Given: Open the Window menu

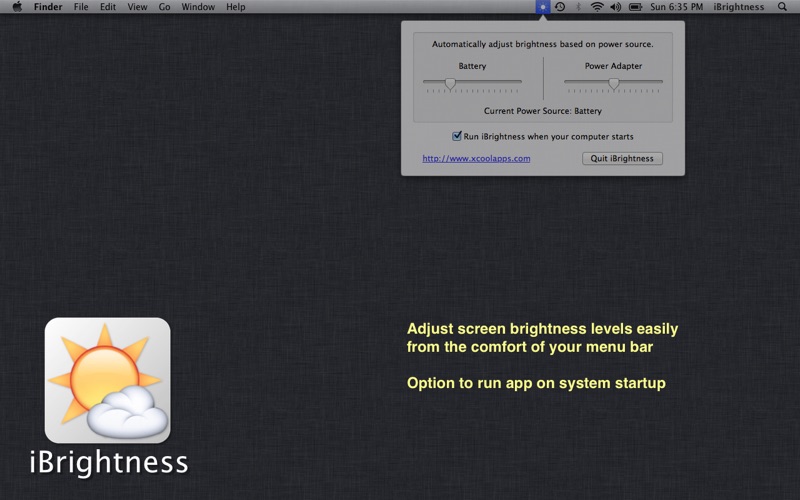Looking at the screenshot, I should 198,7.
